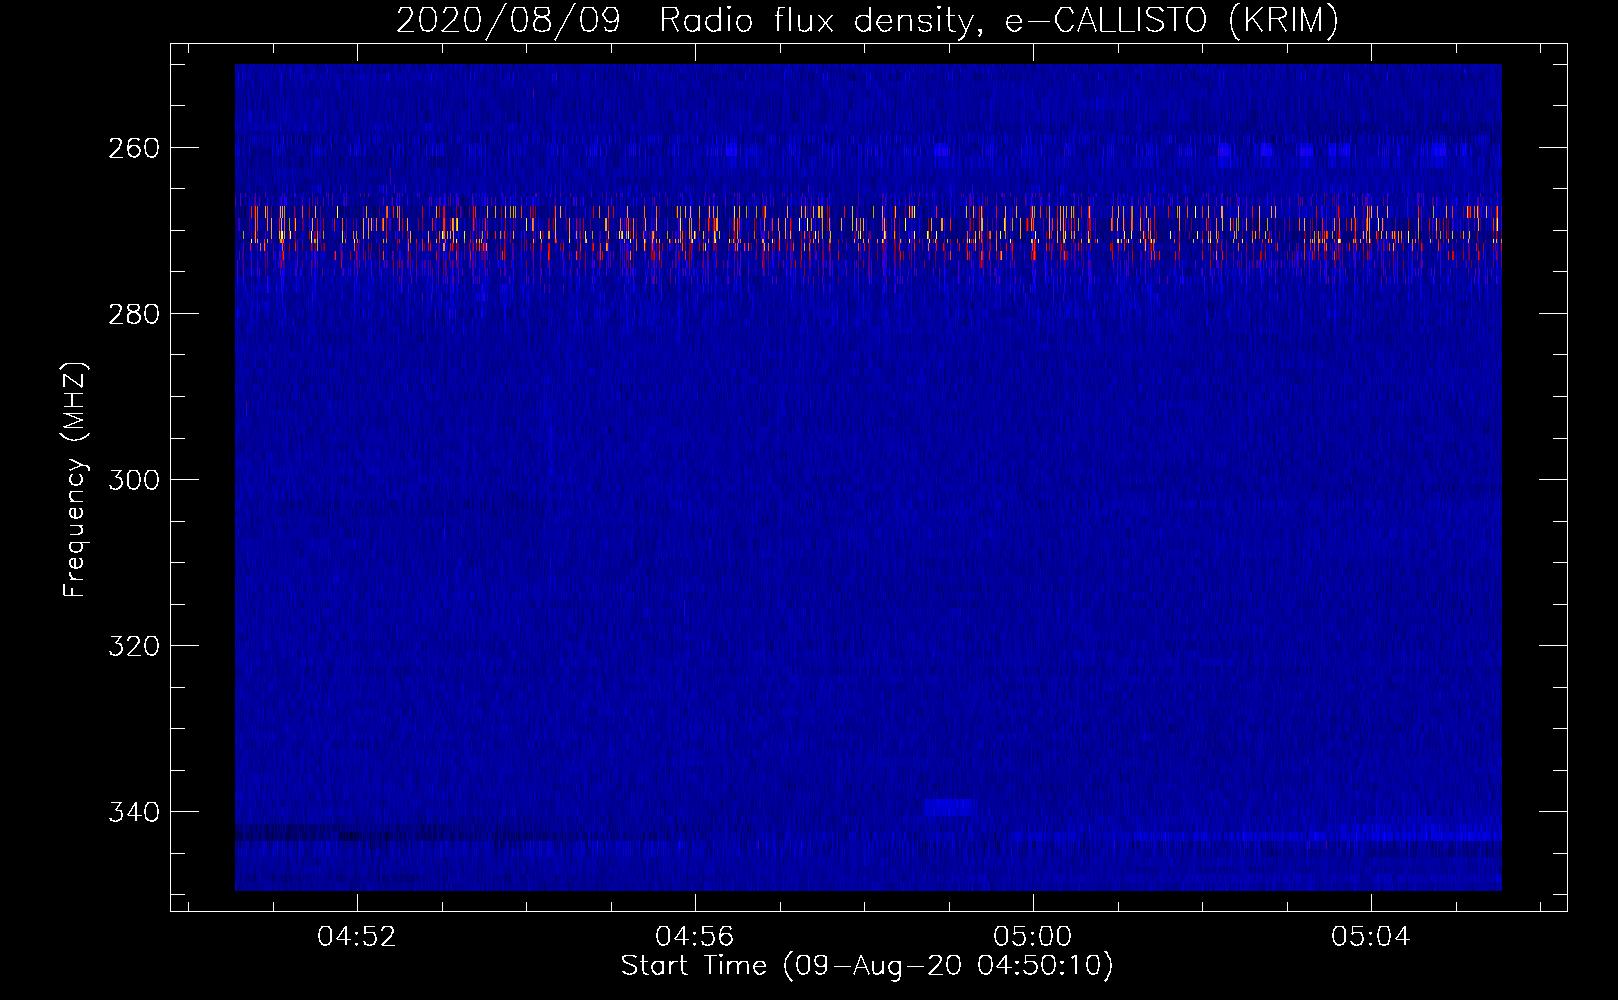Click the 05:00 time tick label
This screenshot has width=1618, height=1000.
1032,937
